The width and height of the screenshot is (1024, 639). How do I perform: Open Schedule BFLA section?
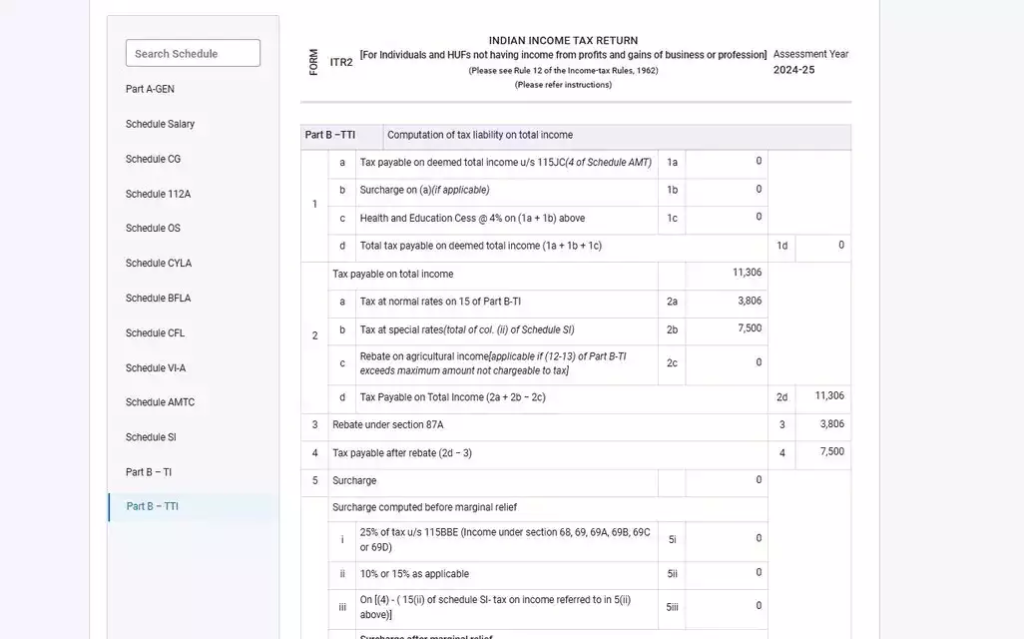[158, 298]
